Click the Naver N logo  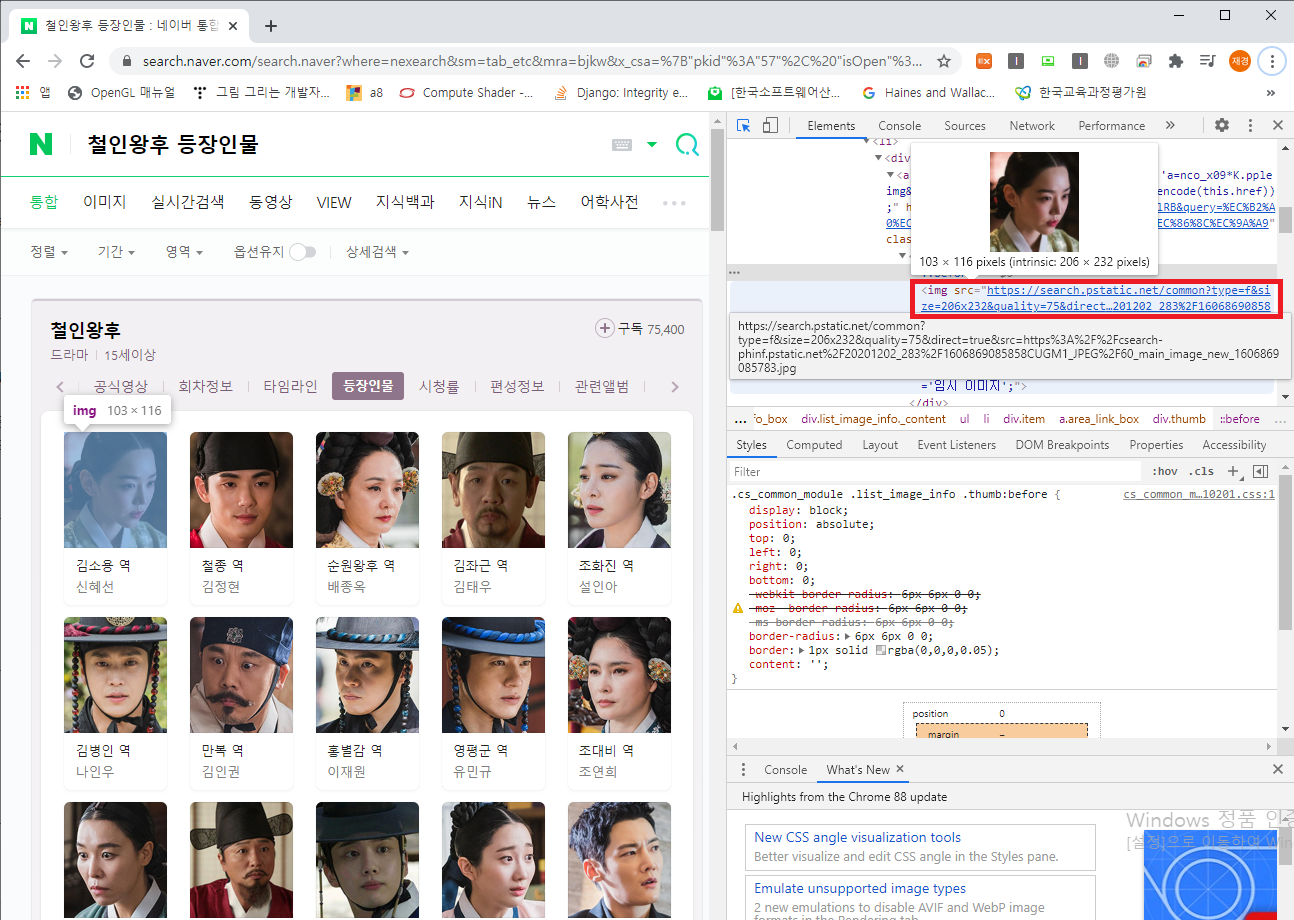click(41, 144)
